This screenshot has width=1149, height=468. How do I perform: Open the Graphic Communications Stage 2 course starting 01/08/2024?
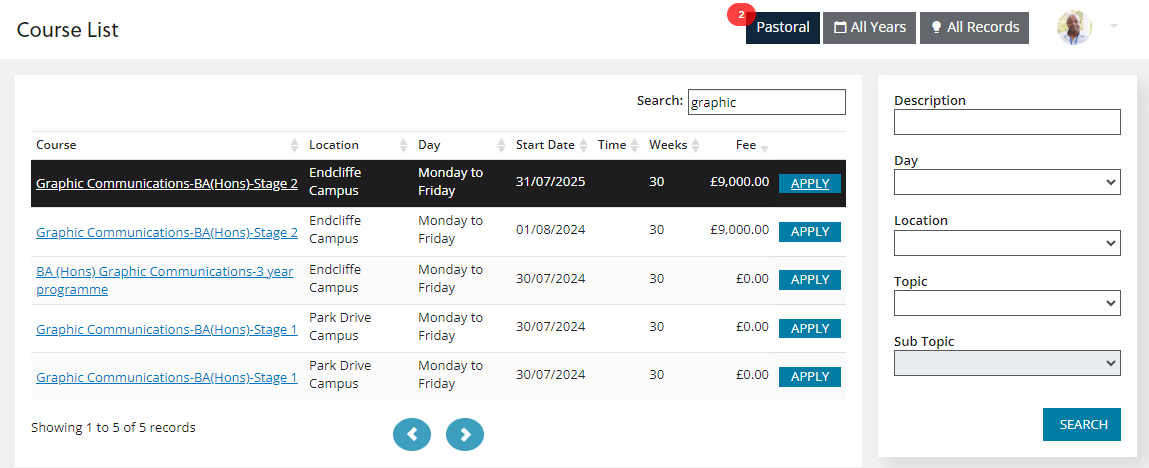tap(167, 232)
